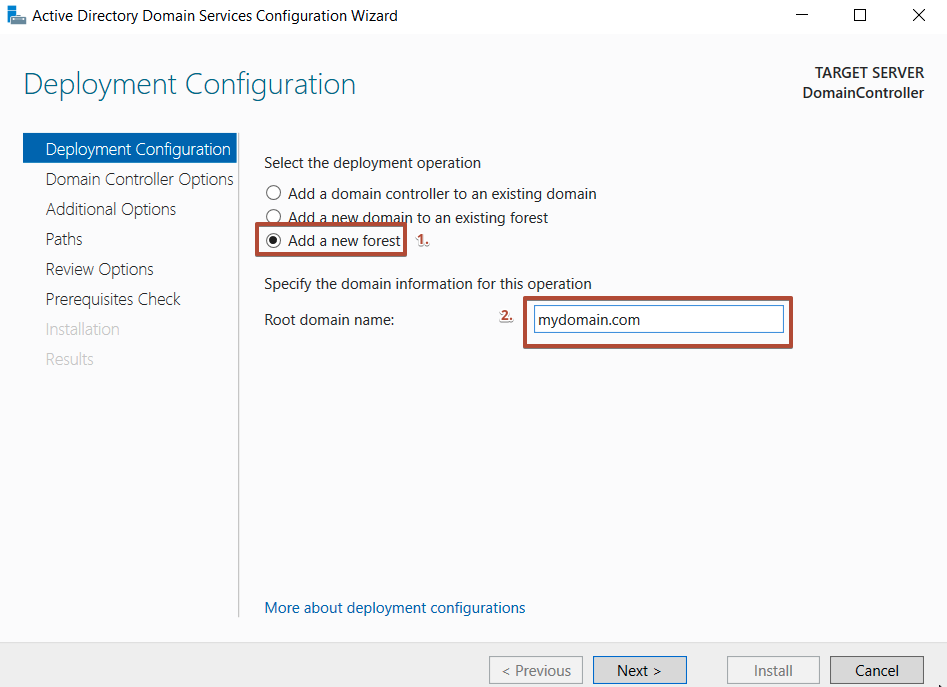947x687 pixels.
Task: Click the wizard's server icon in title bar
Action: coord(17,15)
